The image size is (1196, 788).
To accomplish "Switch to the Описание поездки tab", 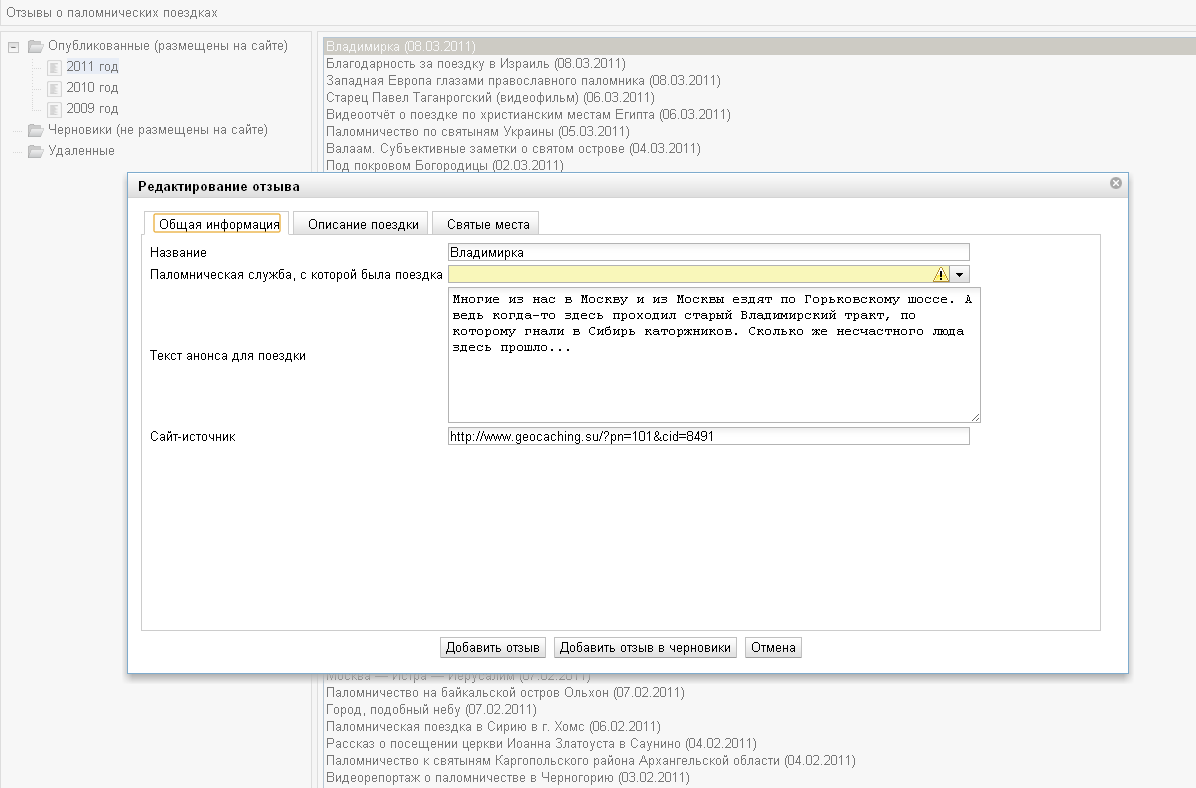I will [363, 224].
